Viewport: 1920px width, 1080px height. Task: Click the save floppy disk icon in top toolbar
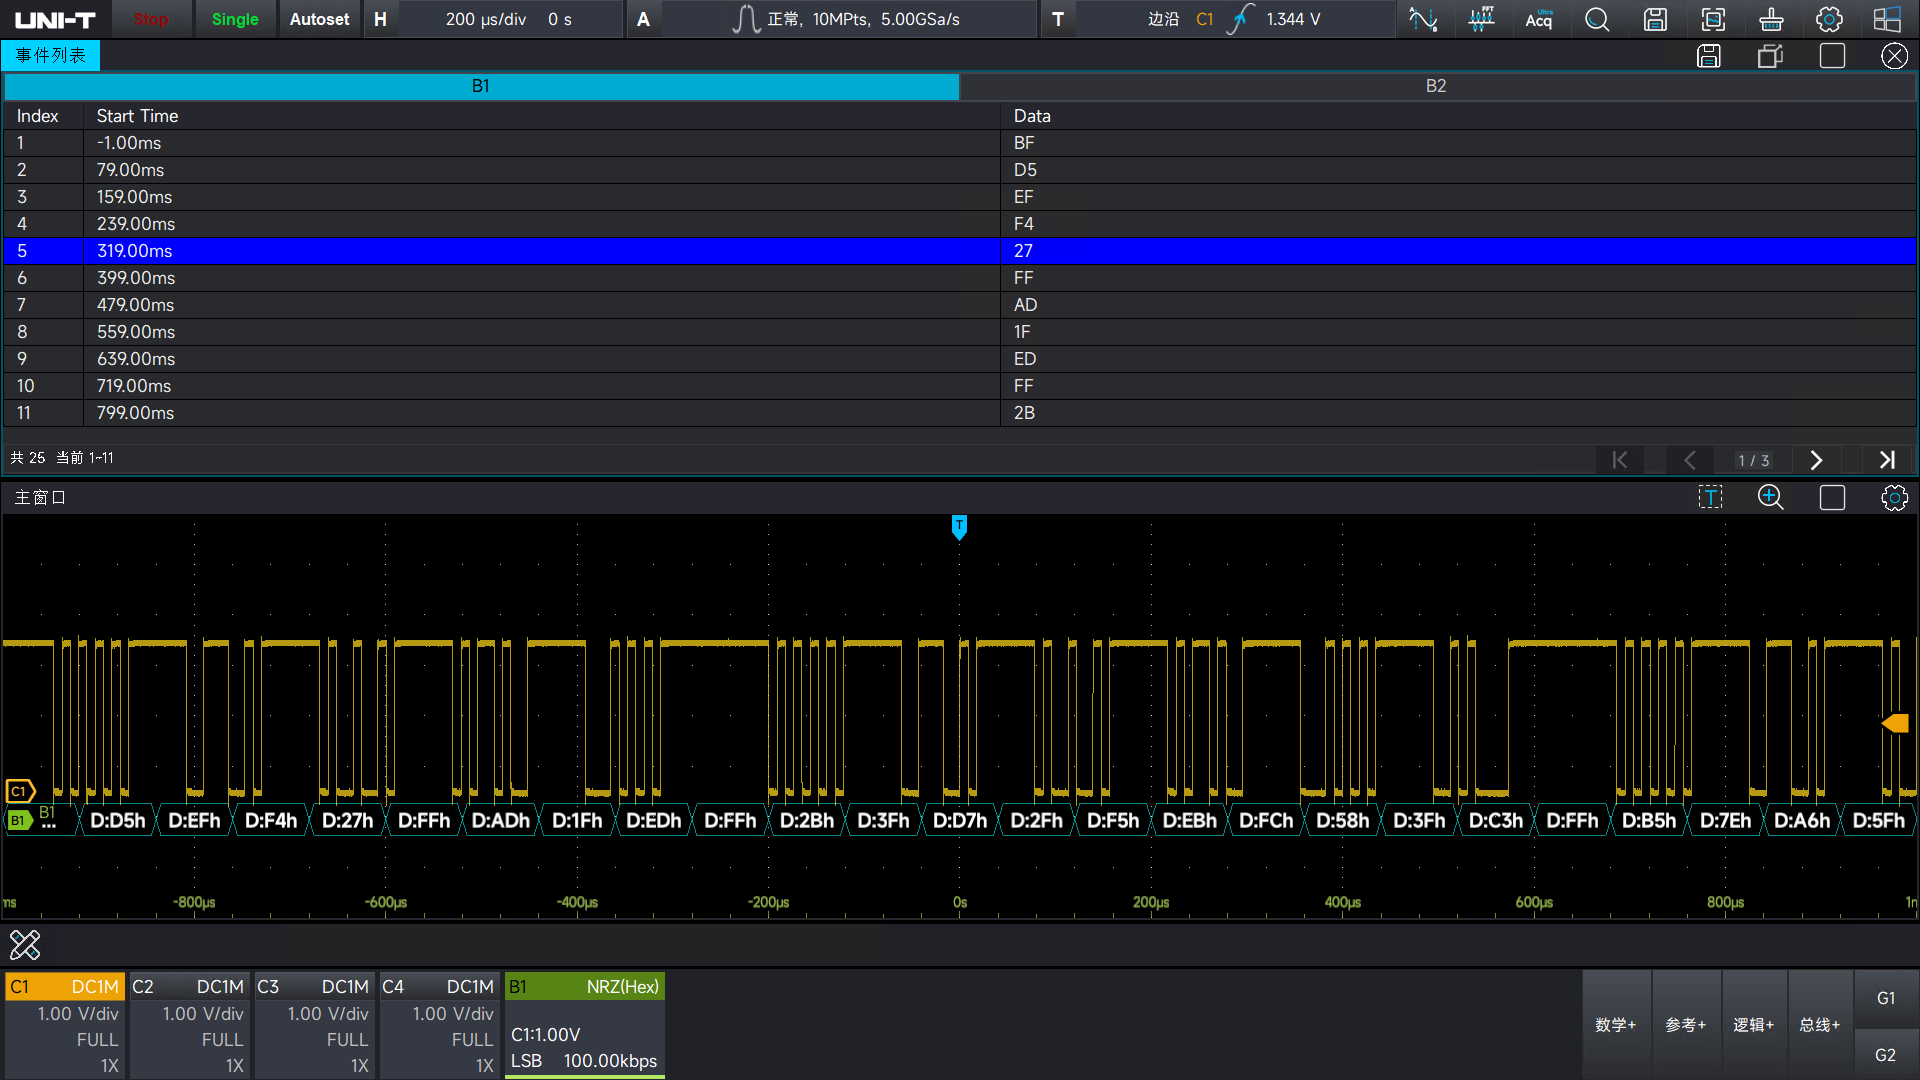(x=1655, y=19)
